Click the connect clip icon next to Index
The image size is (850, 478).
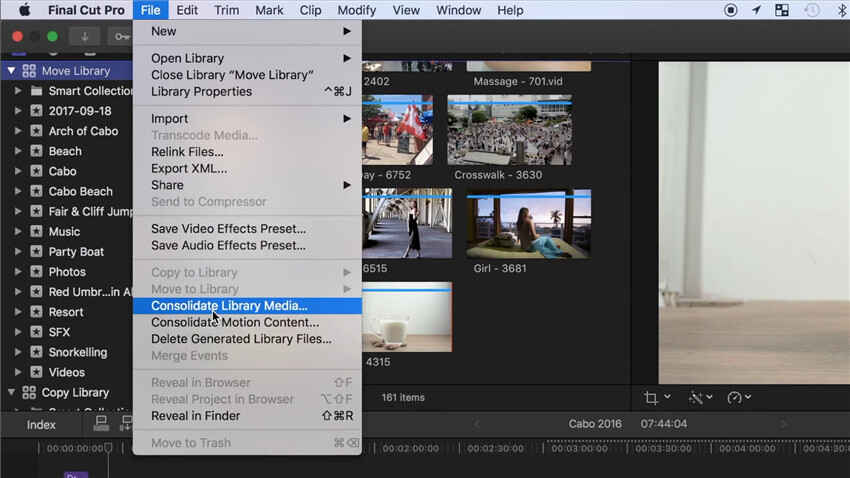(101, 423)
